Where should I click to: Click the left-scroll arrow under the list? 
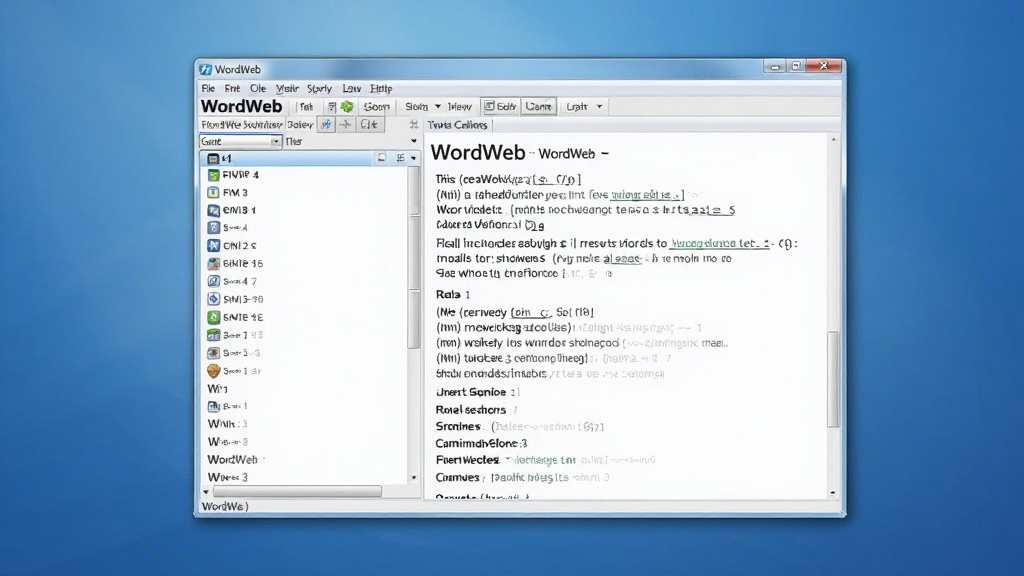pos(206,492)
